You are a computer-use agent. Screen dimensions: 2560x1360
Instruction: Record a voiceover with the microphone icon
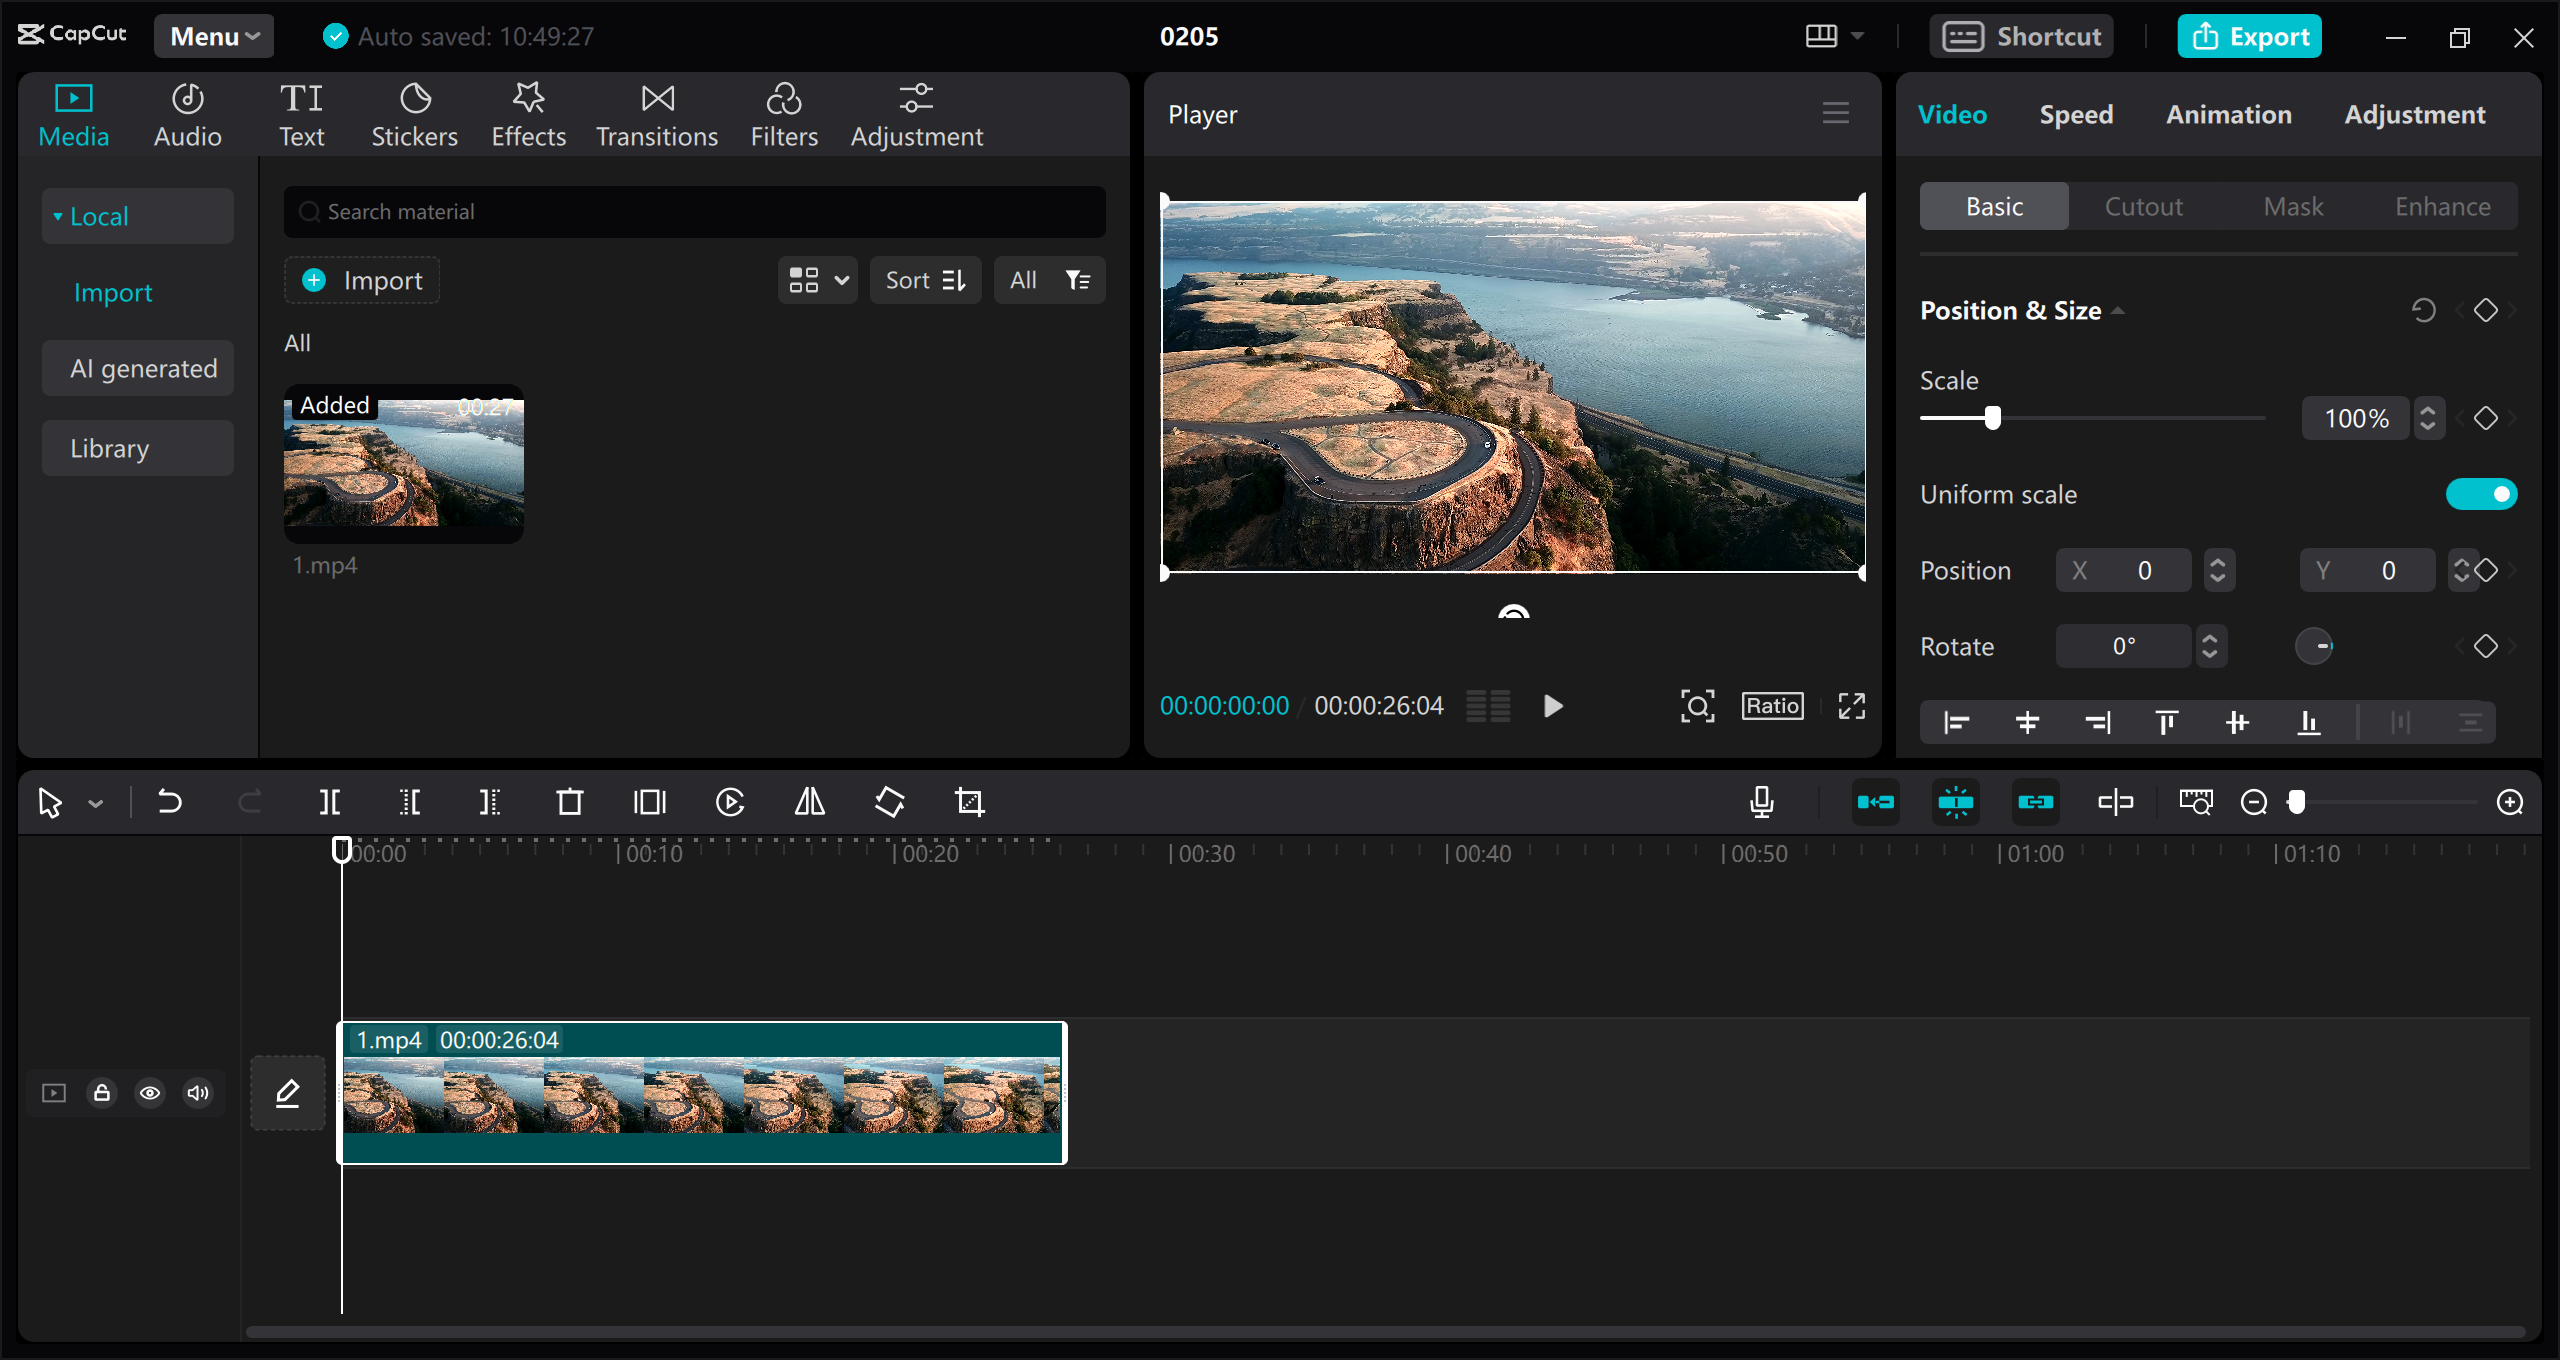click(1762, 801)
